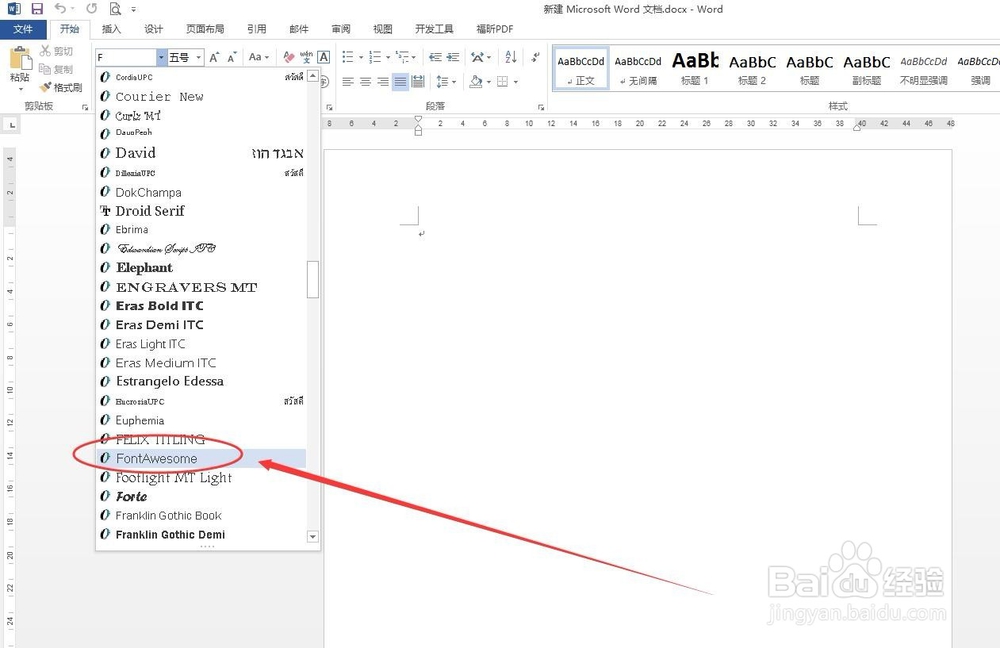
Task: Click the shading paint bucket icon
Action: click(475, 82)
